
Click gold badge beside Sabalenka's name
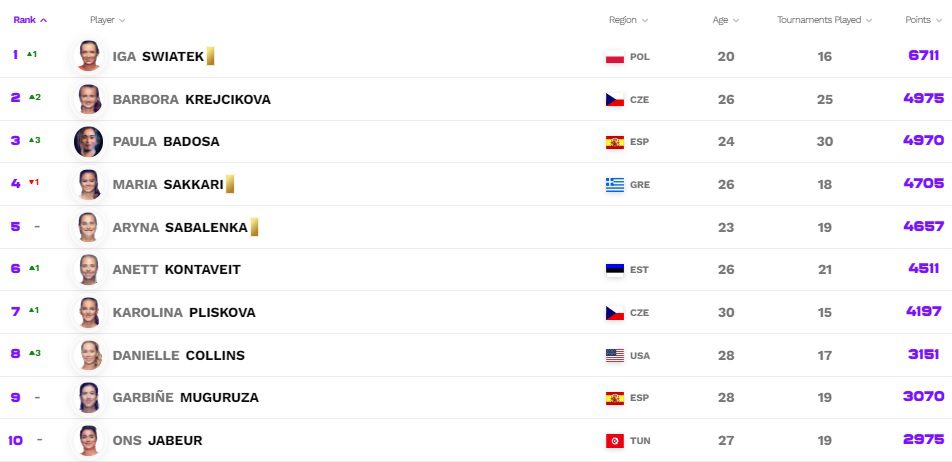(x=254, y=227)
